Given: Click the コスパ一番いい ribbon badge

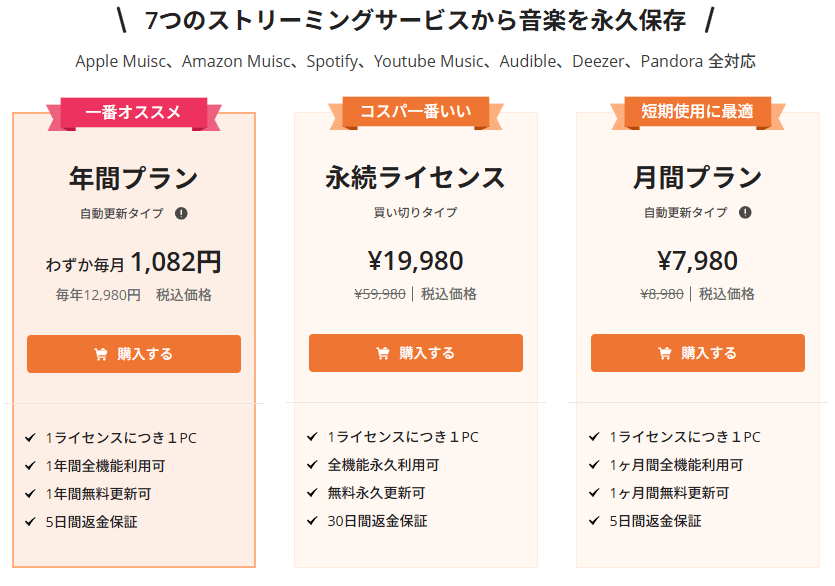Looking at the screenshot, I should click(x=416, y=112).
